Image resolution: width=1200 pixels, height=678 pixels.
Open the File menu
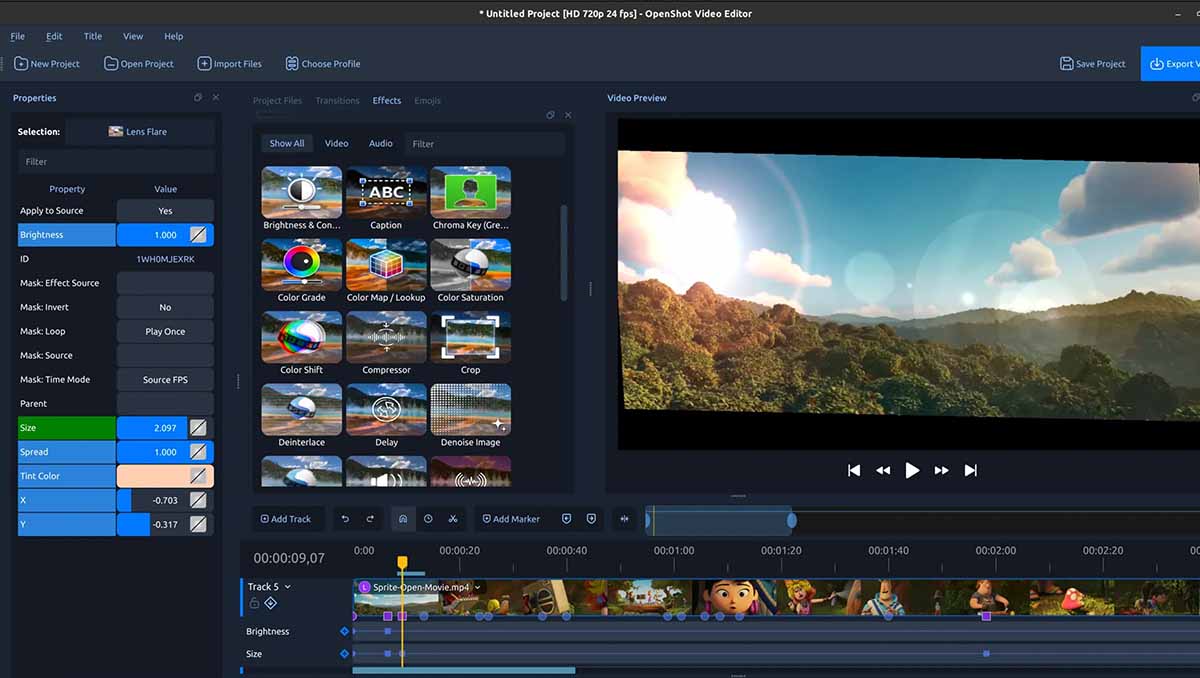(17, 36)
